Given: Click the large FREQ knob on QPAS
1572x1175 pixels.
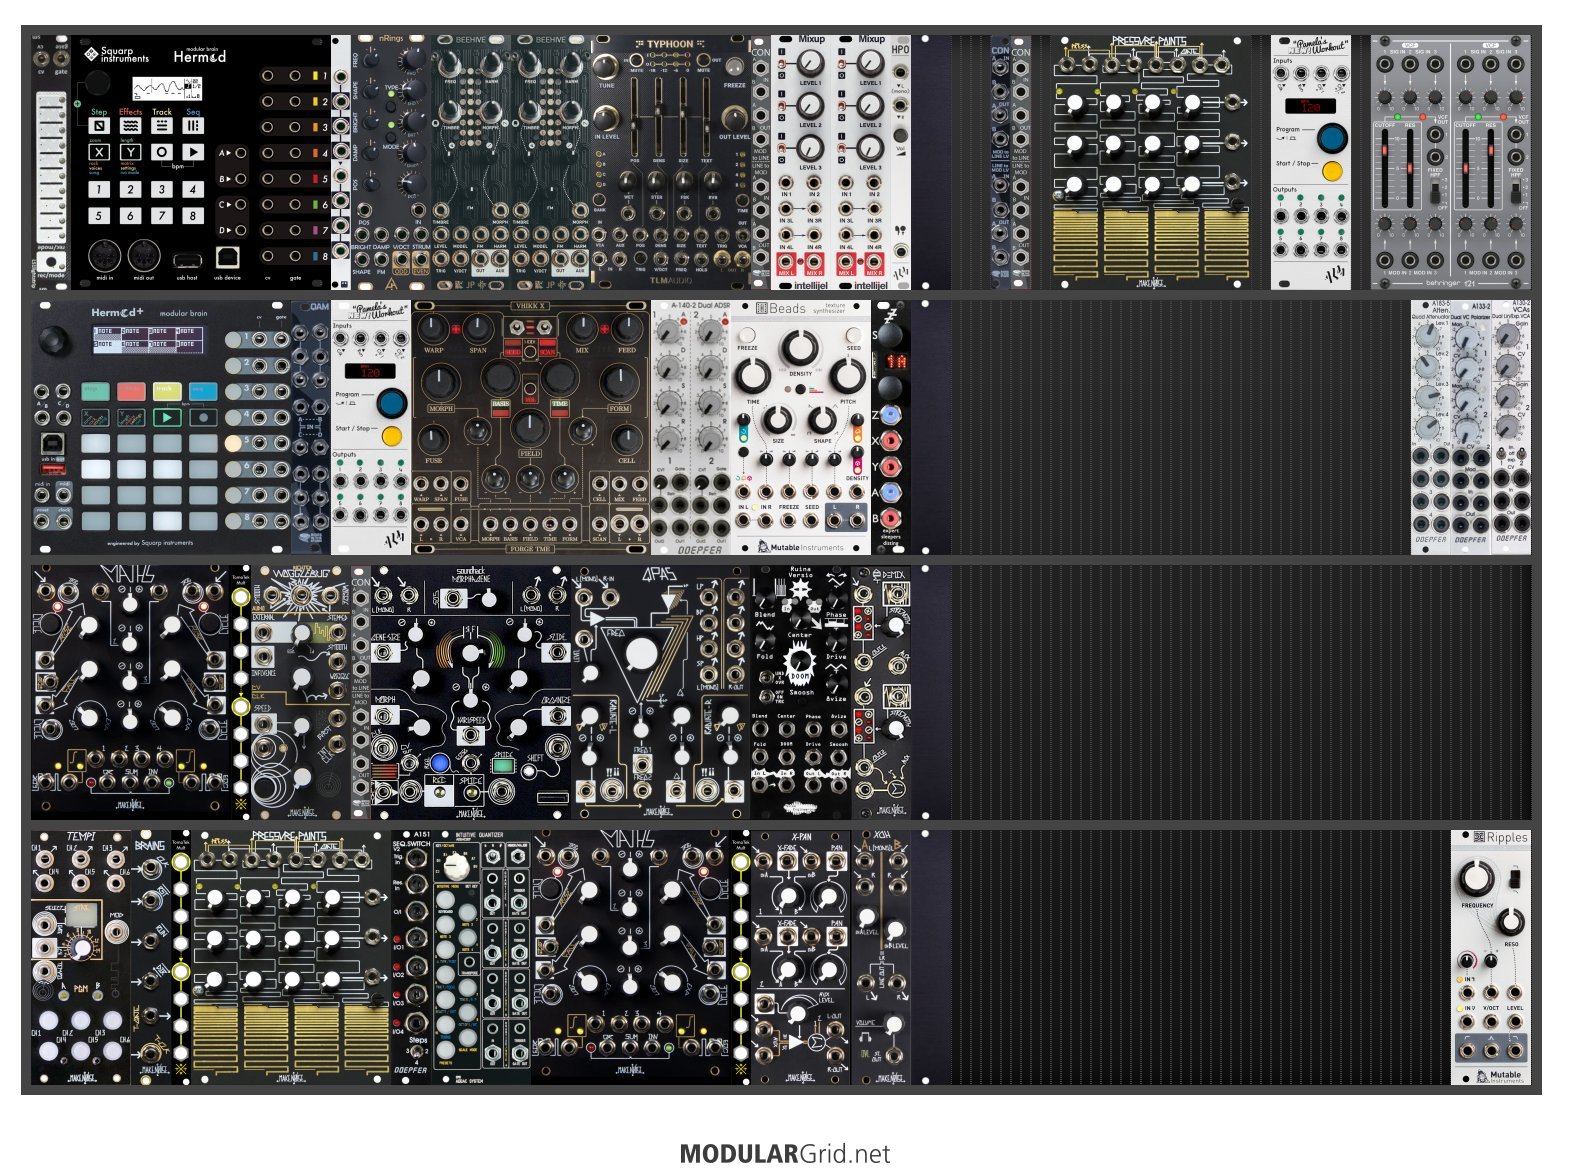Looking at the screenshot, I should pos(641,654).
